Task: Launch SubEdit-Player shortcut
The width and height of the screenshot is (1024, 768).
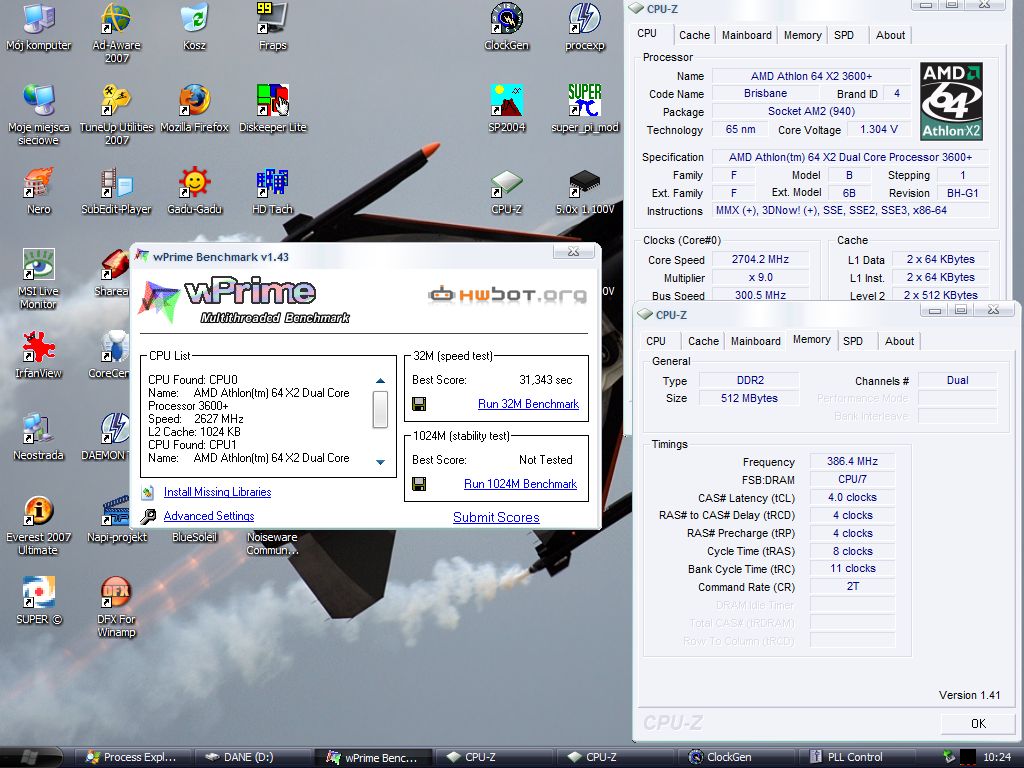Action: (x=116, y=191)
